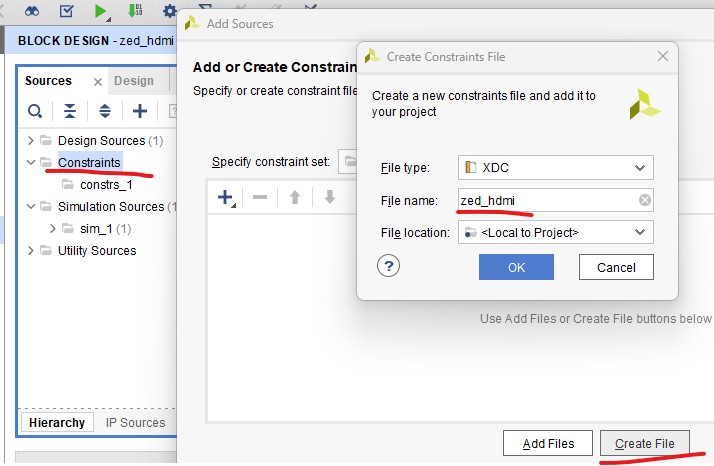Click the Generate Bitstream toolbar icon
This screenshot has height=466, width=714.
[134, 11]
